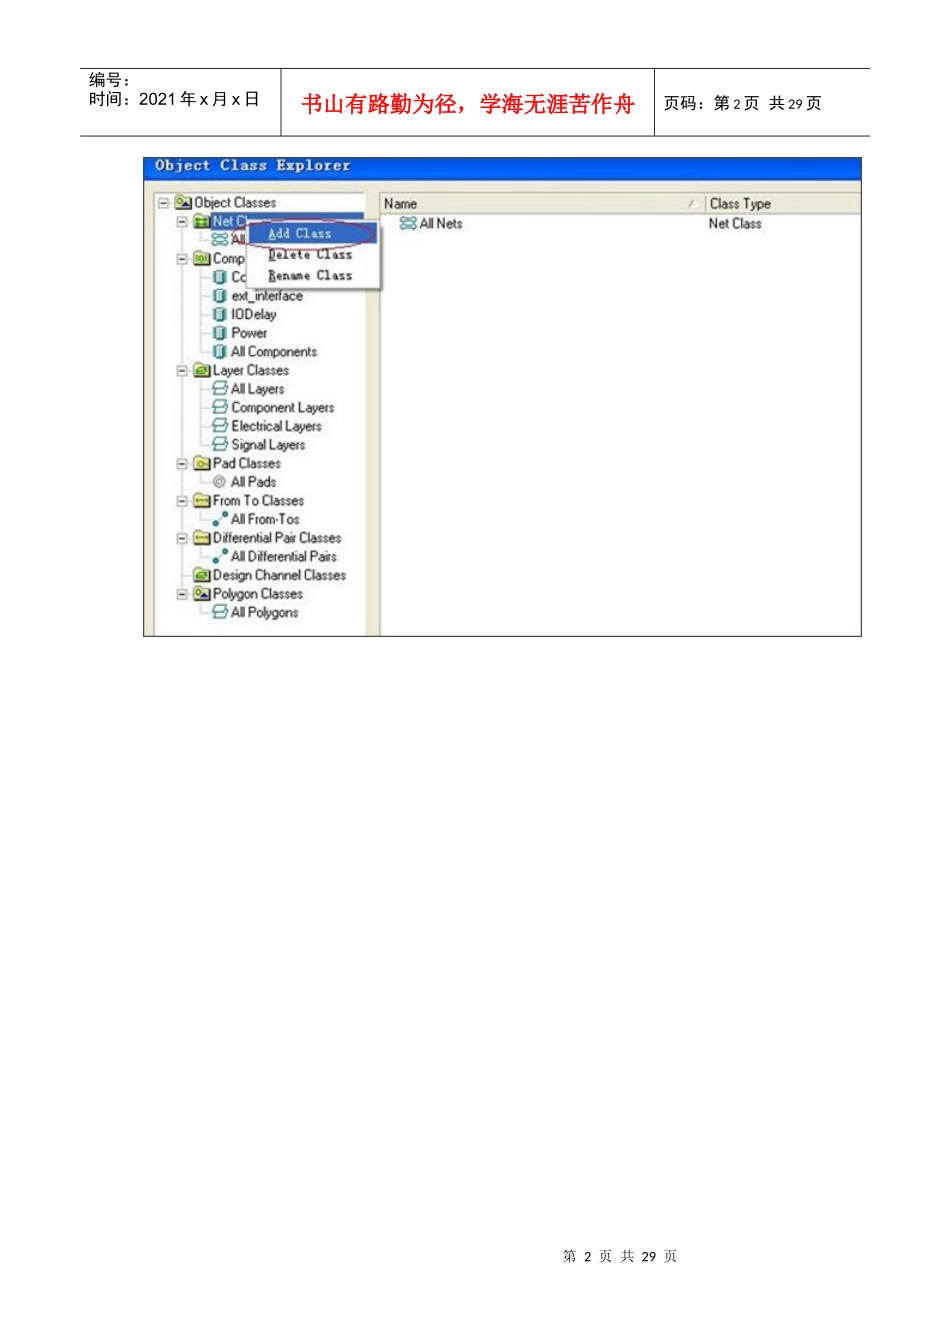Click the Electrical Layers icon
The height and width of the screenshot is (1344, 950).
(220, 426)
